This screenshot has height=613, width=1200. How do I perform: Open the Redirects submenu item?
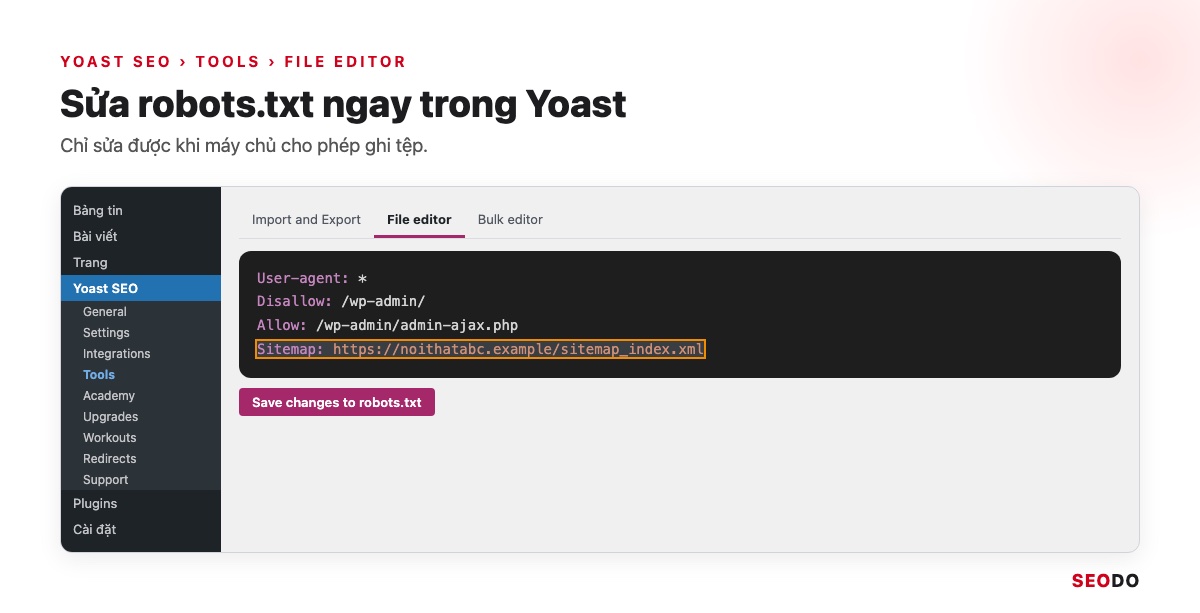[x=141, y=459]
